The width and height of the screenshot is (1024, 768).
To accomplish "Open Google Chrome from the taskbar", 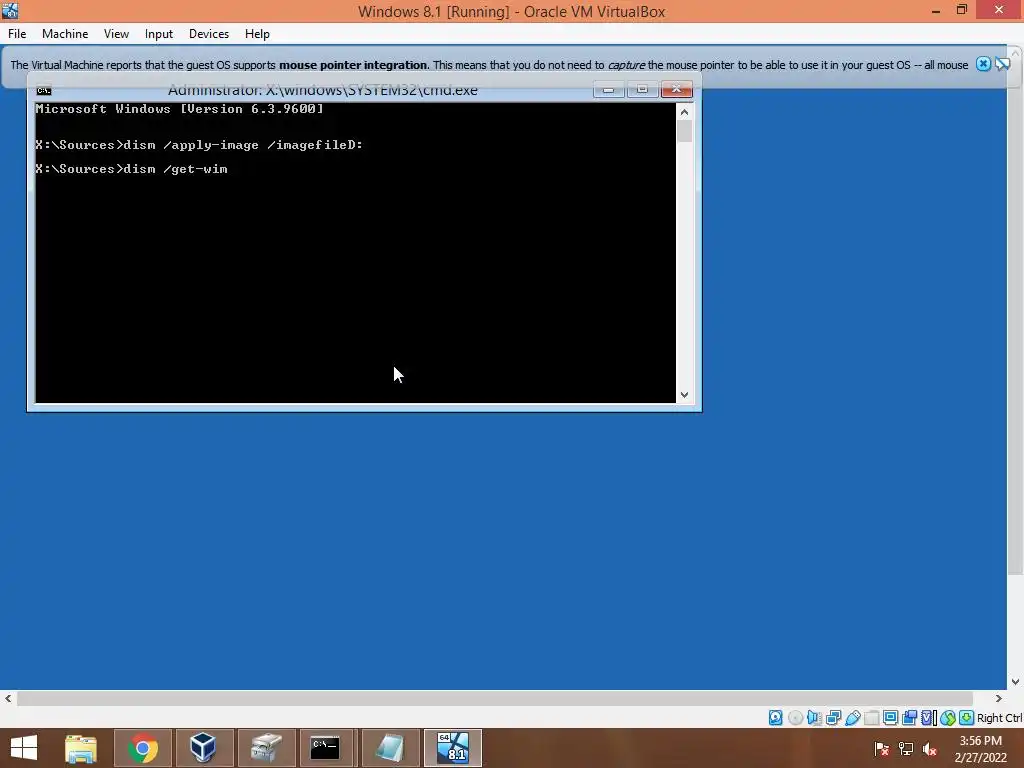I will pos(142,748).
